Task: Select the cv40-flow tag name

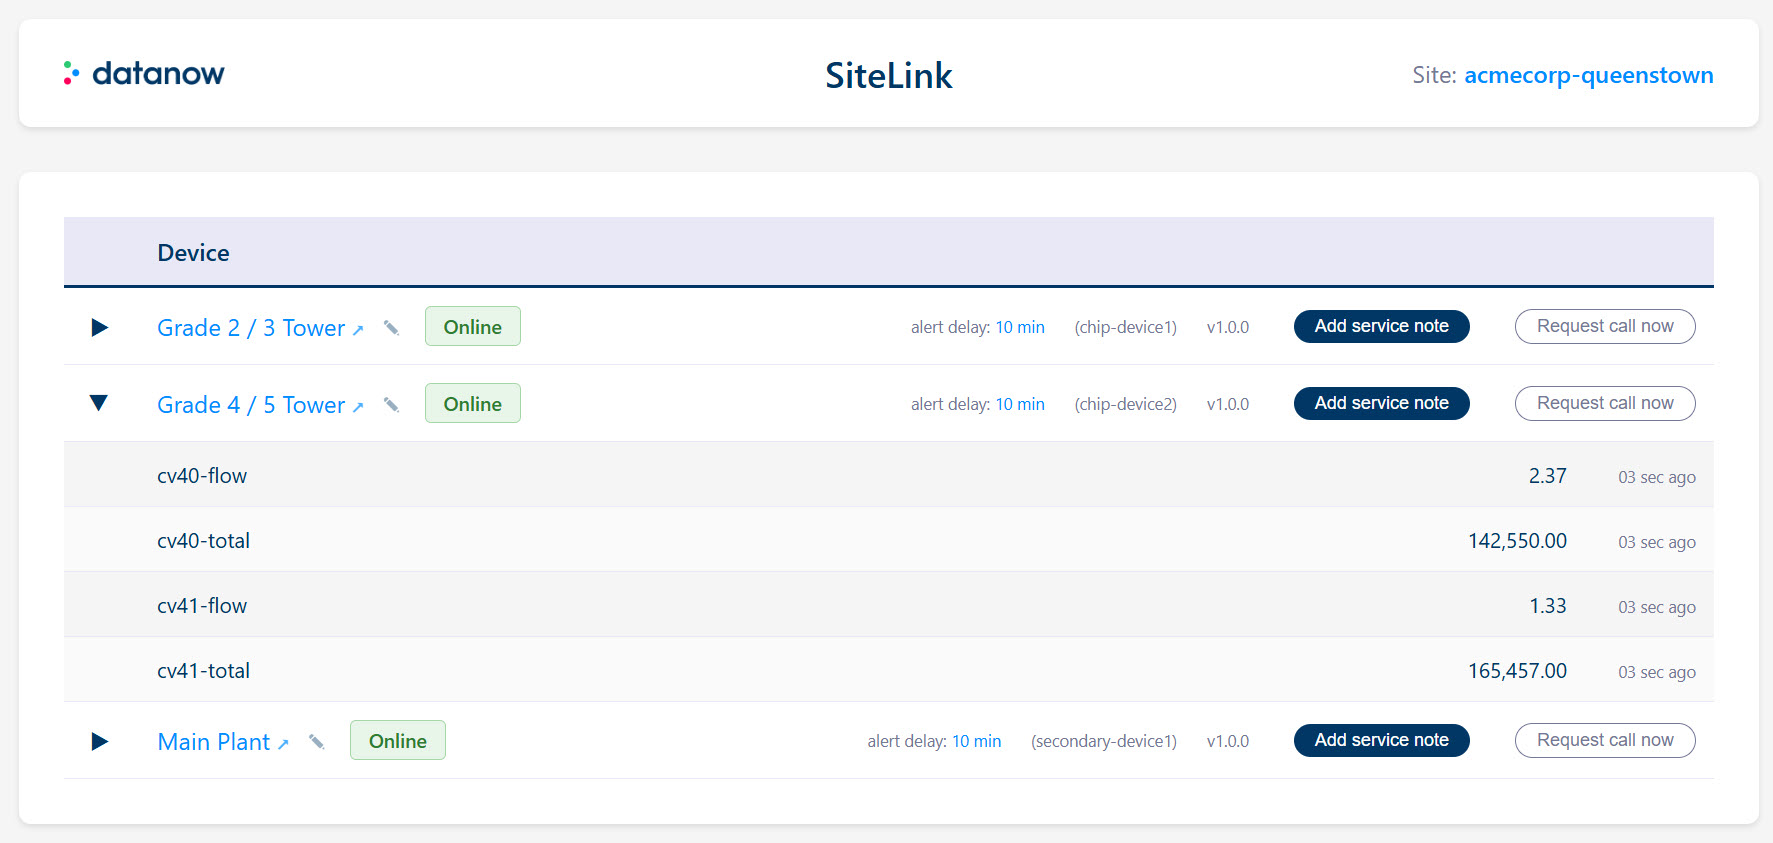Action: tap(202, 476)
